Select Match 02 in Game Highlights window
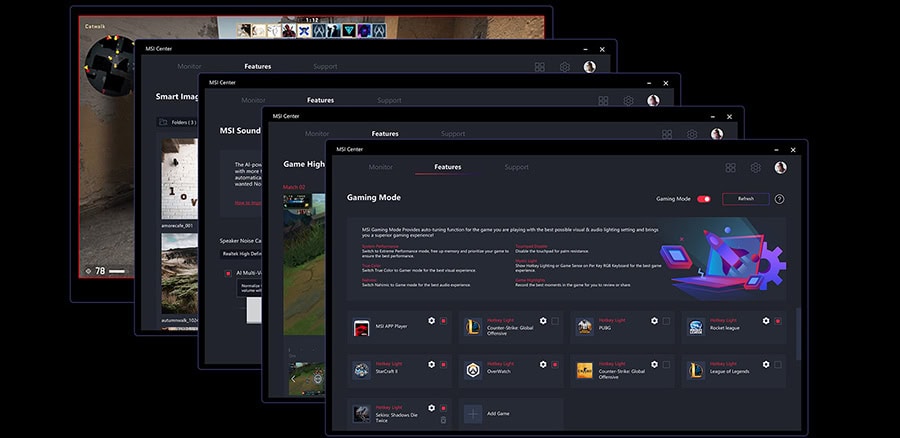 tap(294, 187)
